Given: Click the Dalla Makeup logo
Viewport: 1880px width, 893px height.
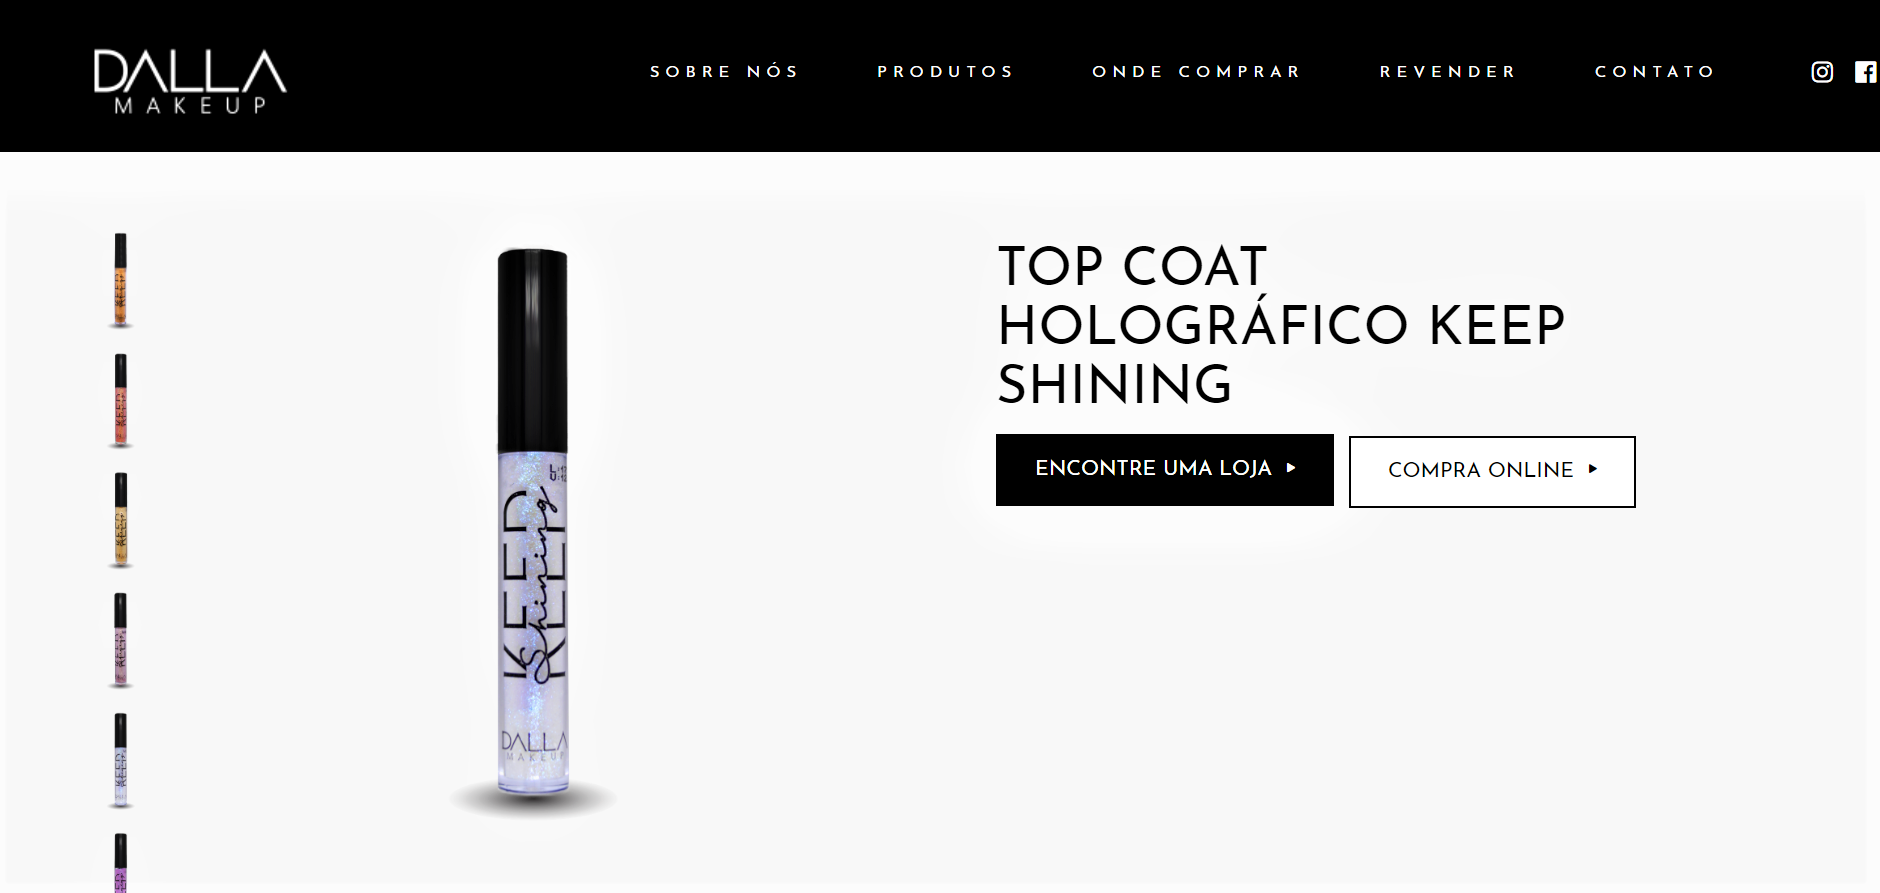Looking at the screenshot, I should (190, 82).
